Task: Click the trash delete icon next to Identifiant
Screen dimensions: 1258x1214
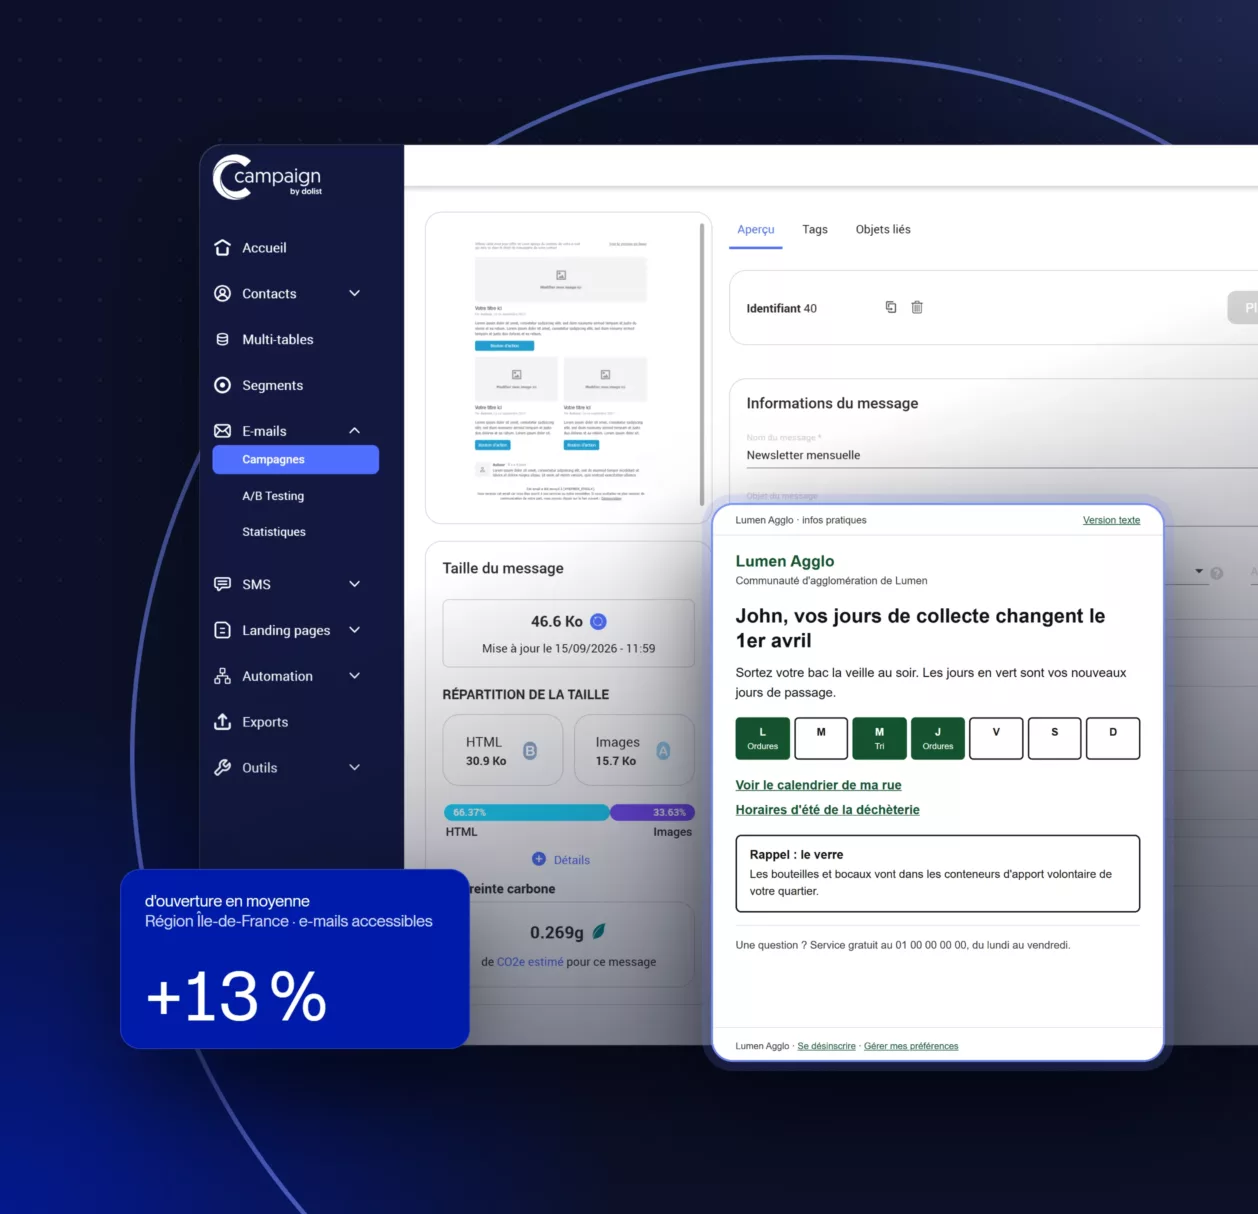Action: click(917, 307)
